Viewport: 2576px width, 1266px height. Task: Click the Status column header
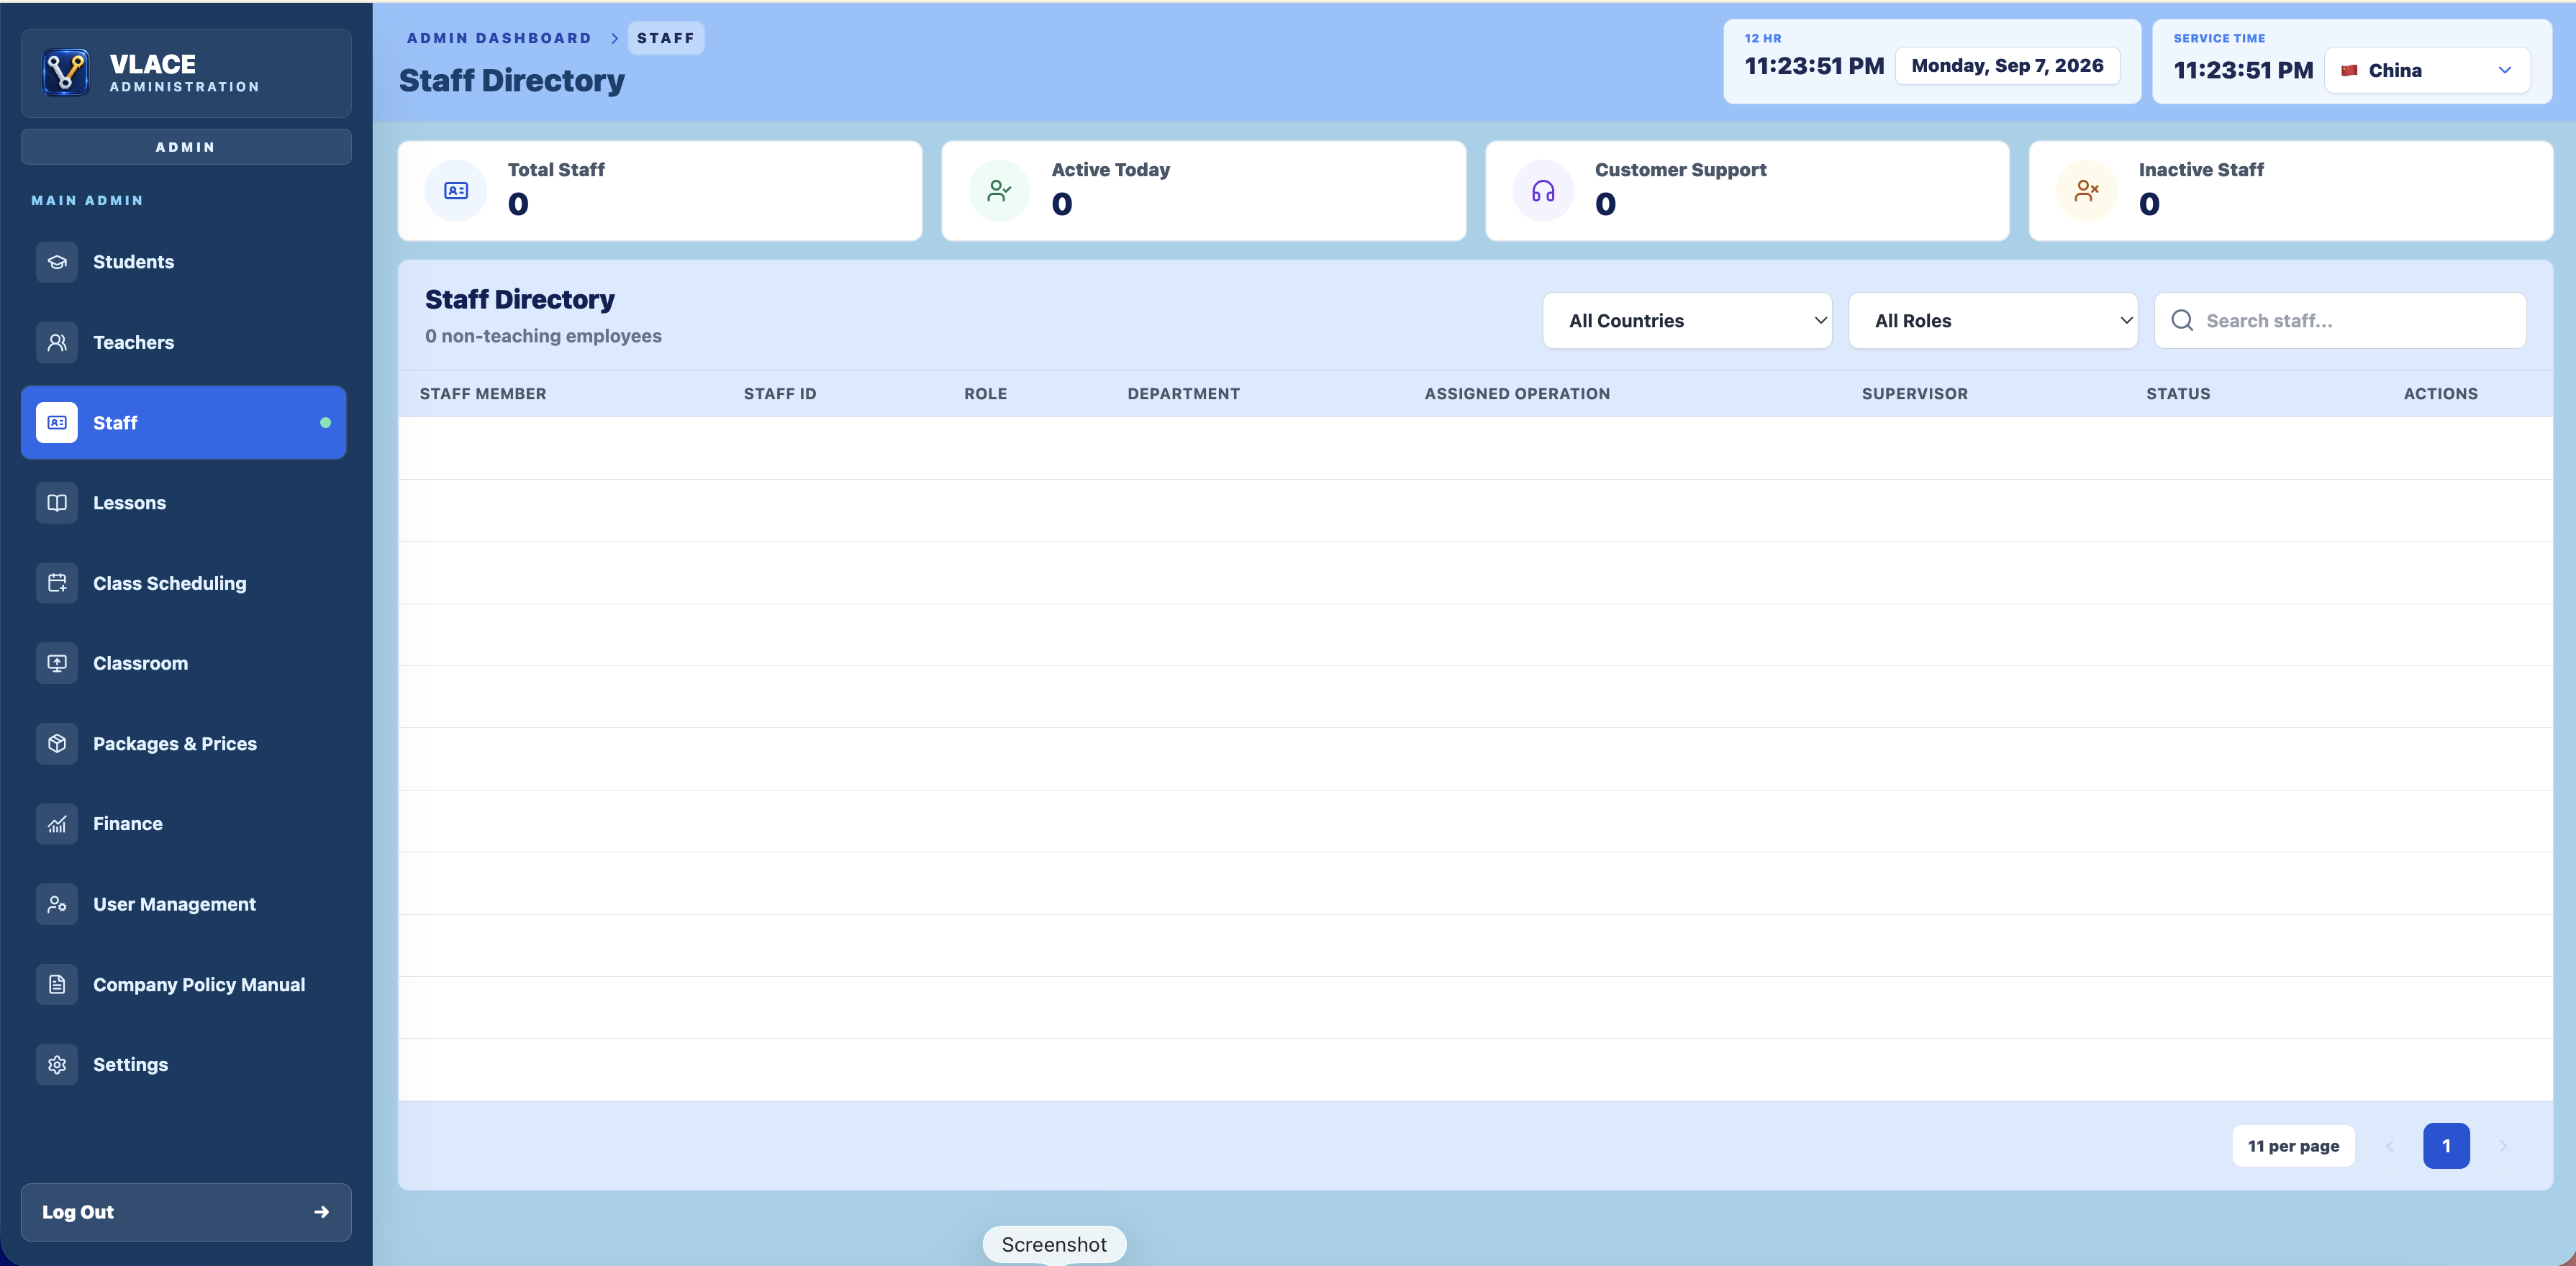(x=2178, y=394)
